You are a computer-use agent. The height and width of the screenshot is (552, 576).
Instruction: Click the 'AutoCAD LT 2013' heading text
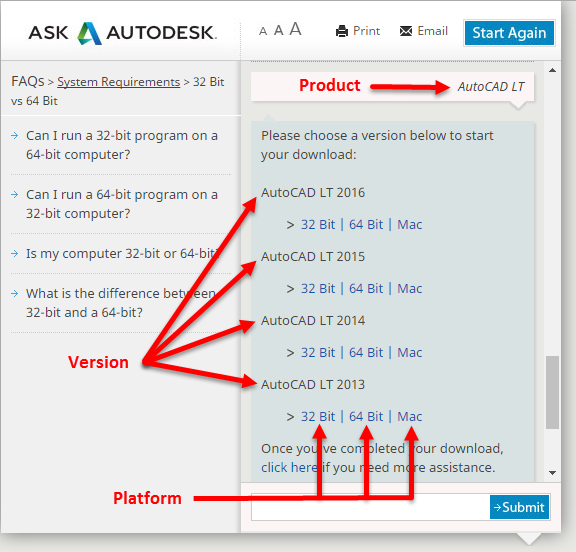click(x=313, y=384)
